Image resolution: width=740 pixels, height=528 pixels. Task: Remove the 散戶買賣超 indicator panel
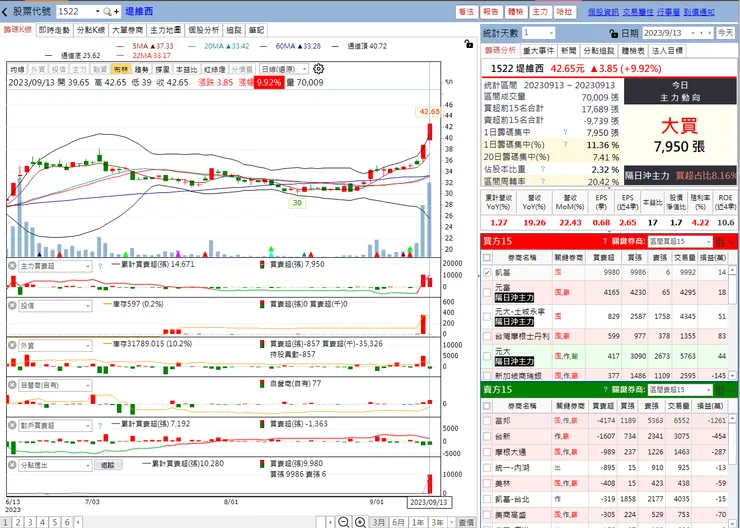point(12,425)
